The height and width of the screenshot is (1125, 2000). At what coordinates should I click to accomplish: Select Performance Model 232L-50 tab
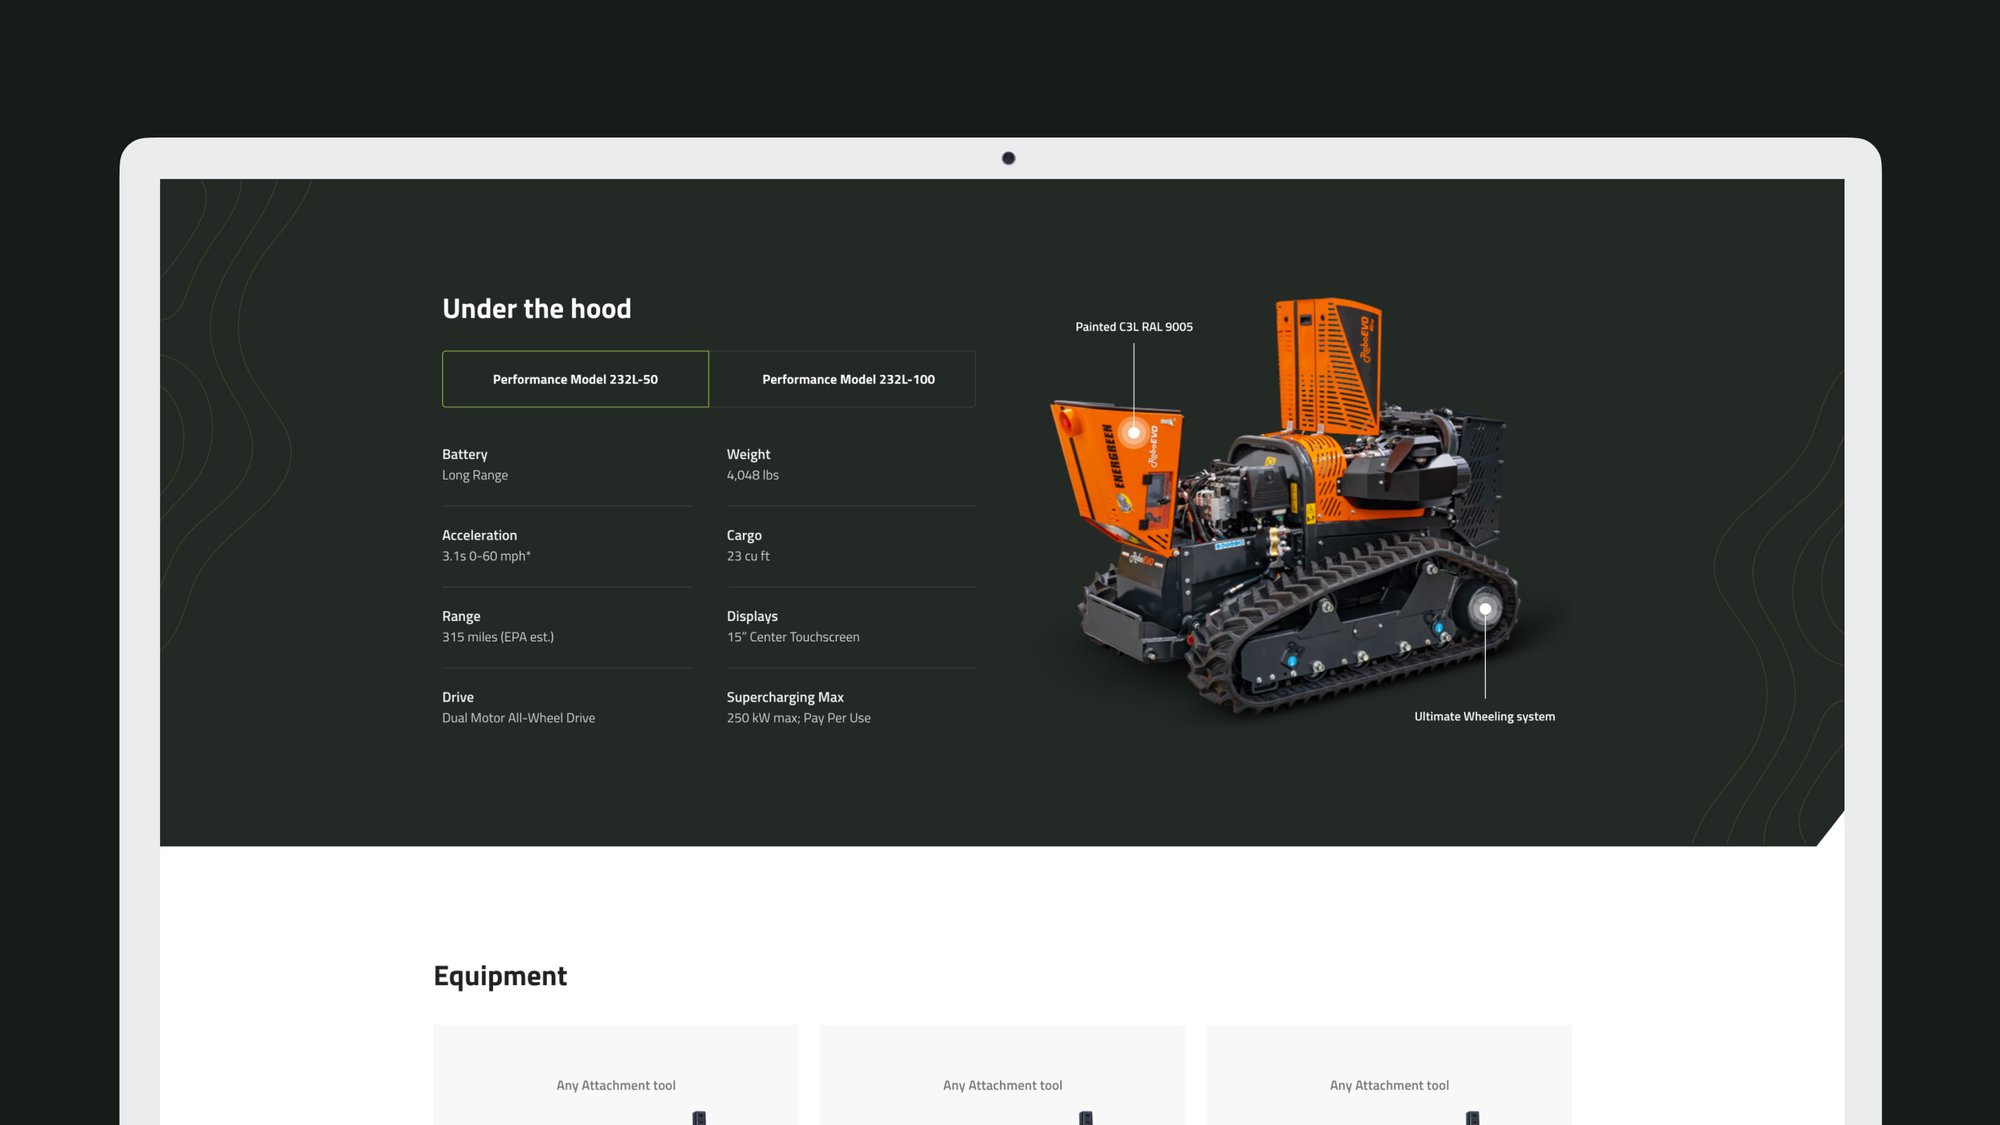tap(575, 379)
